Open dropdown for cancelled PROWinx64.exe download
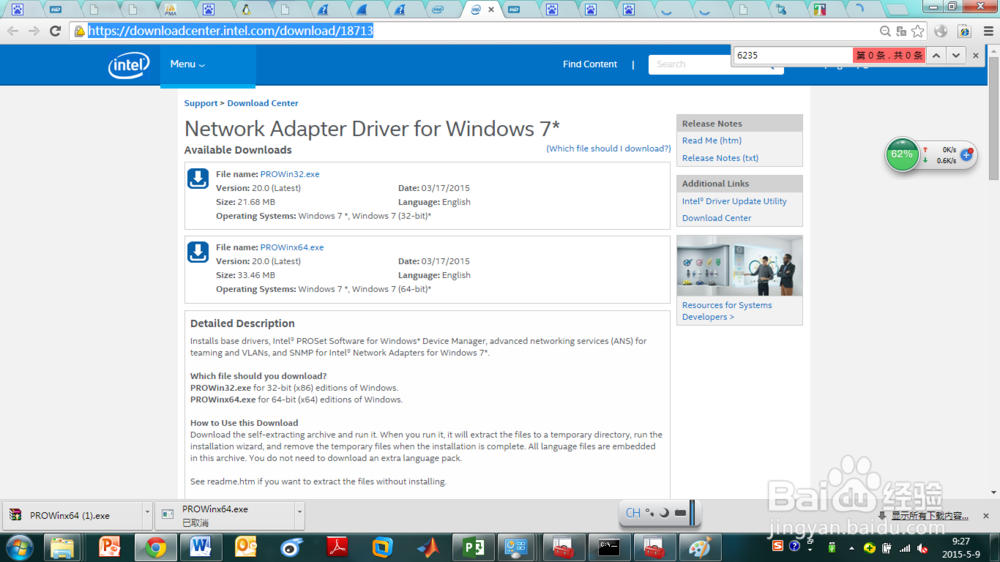This screenshot has width=1000, height=562. [x=299, y=512]
